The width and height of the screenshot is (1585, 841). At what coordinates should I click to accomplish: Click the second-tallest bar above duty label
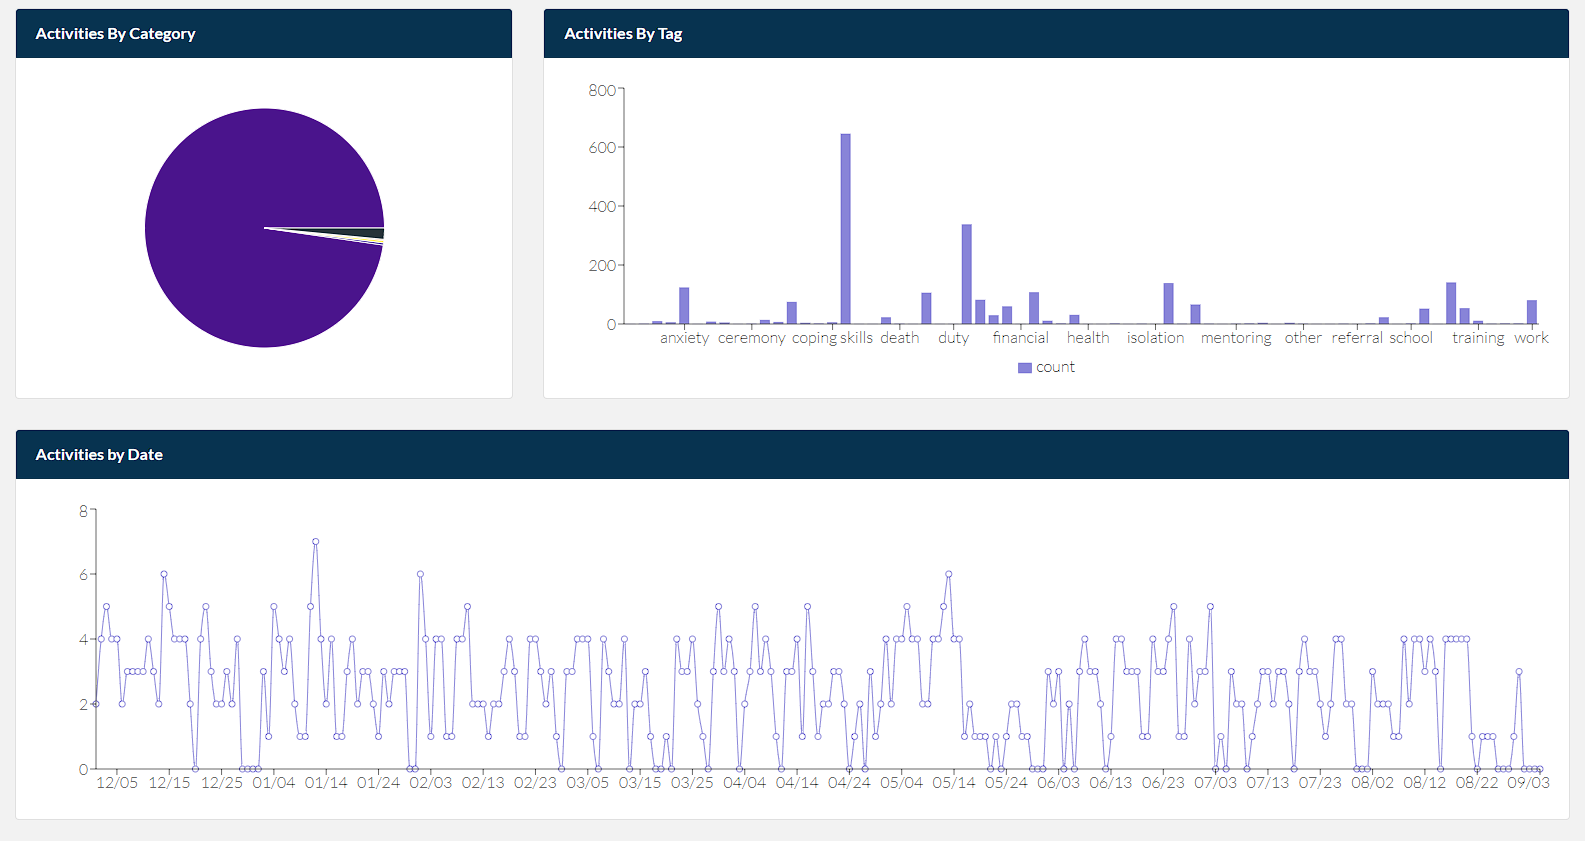click(966, 275)
